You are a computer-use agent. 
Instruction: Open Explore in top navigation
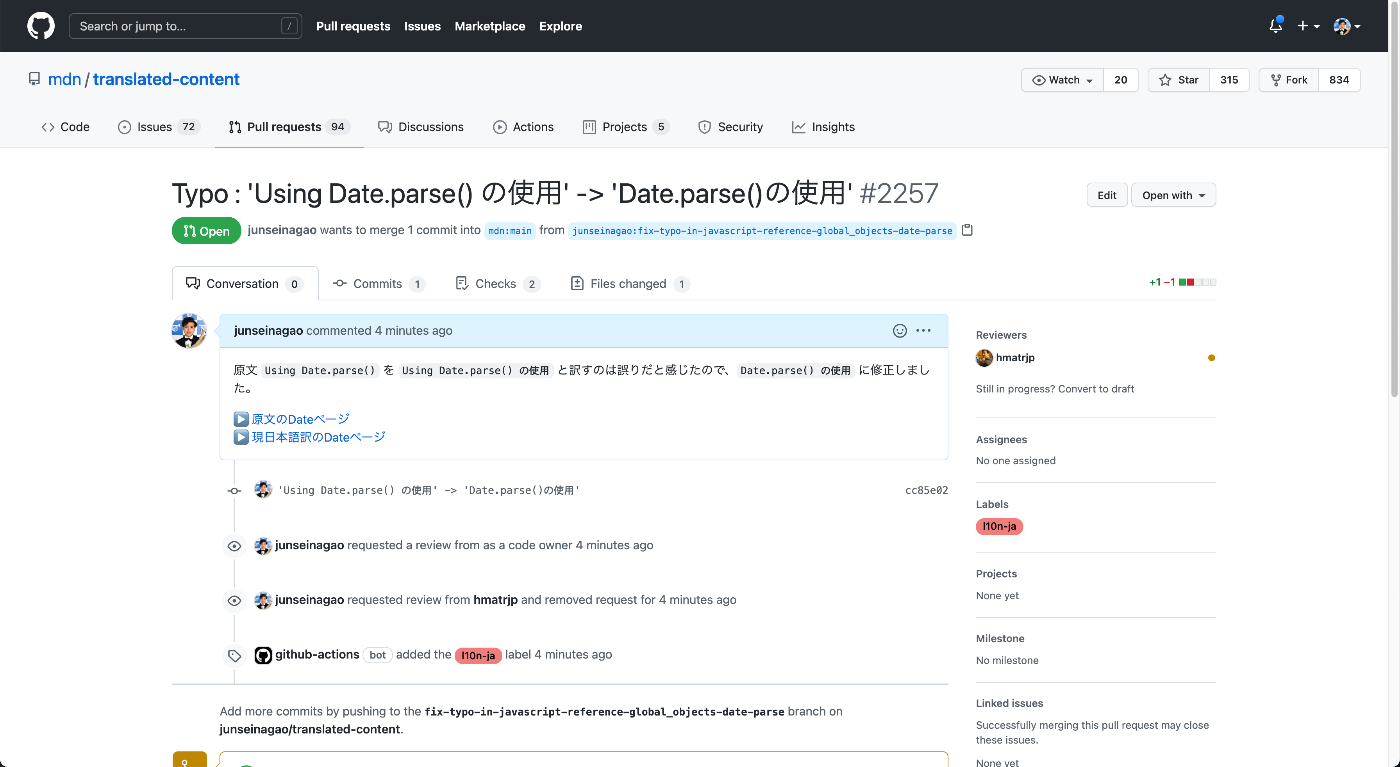[x=560, y=26]
